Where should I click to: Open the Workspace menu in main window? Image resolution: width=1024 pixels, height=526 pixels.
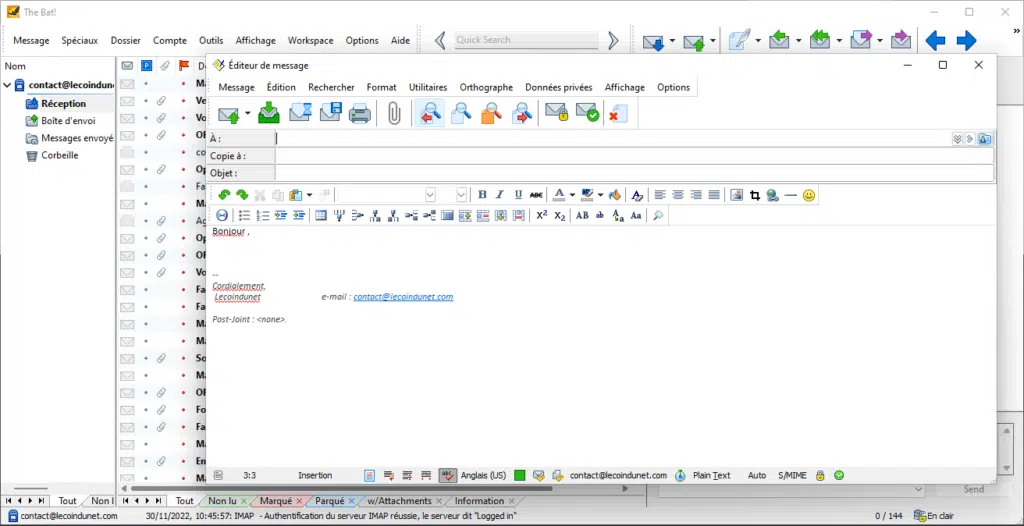(310, 41)
